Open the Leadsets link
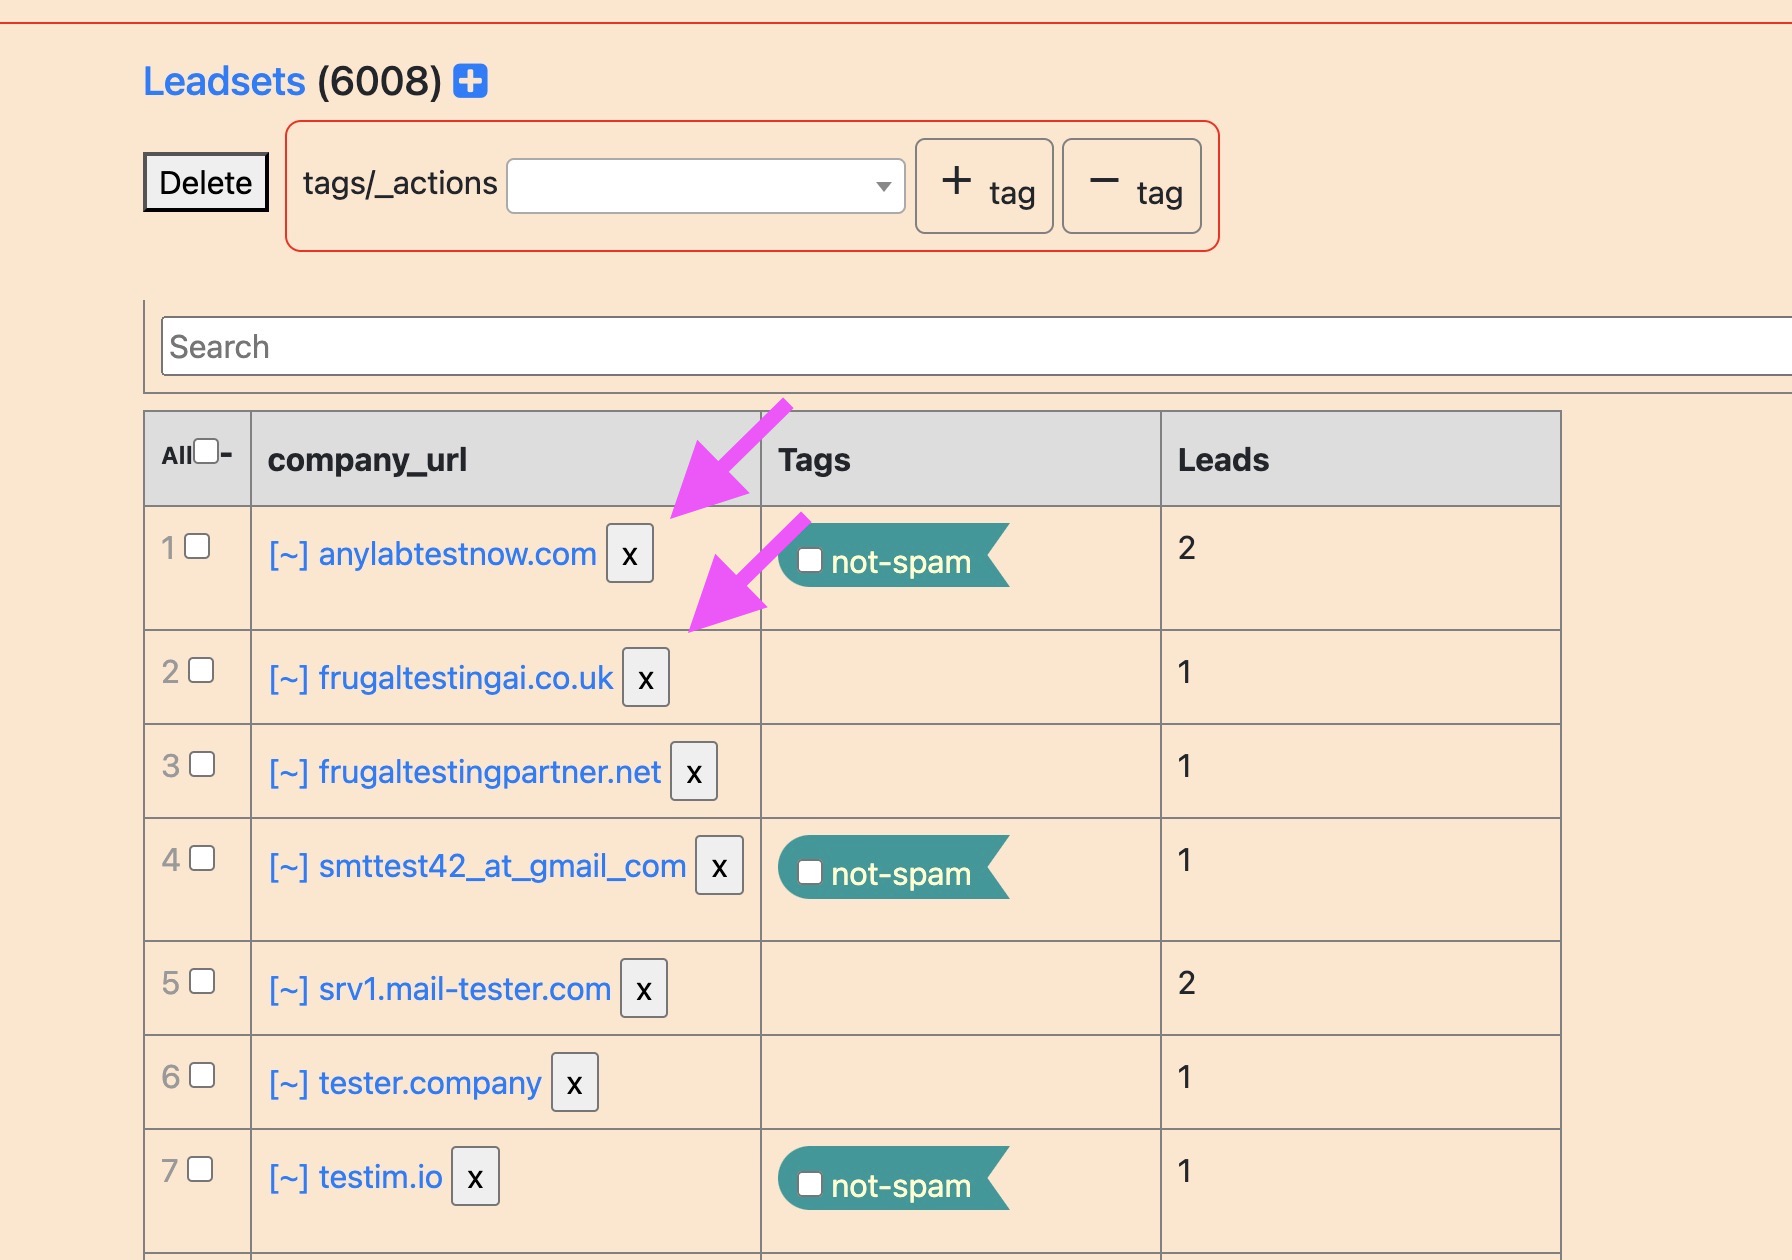The width and height of the screenshot is (1792, 1260). [x=224, y=81]
